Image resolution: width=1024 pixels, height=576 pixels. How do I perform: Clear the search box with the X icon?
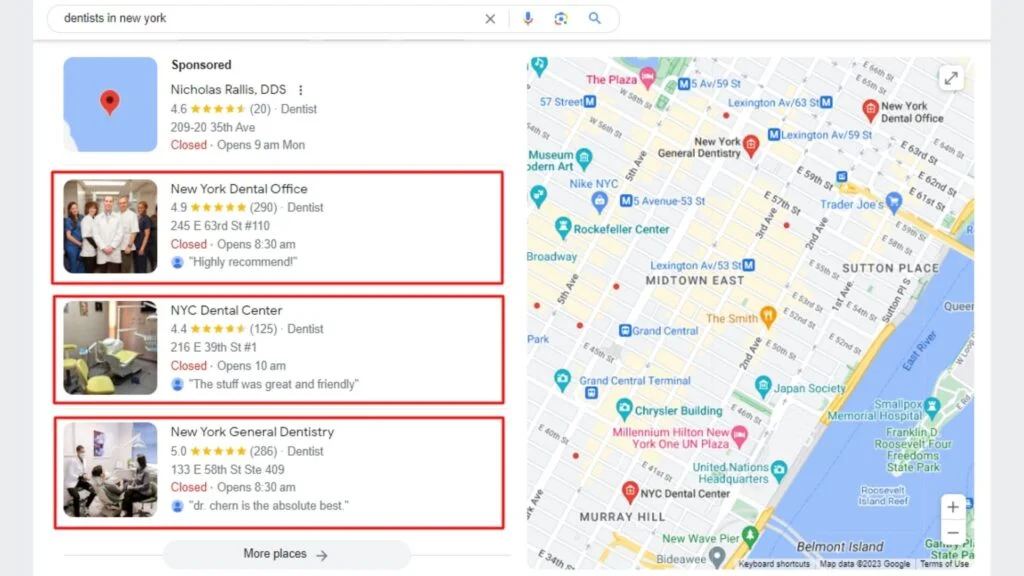[490, 19]
